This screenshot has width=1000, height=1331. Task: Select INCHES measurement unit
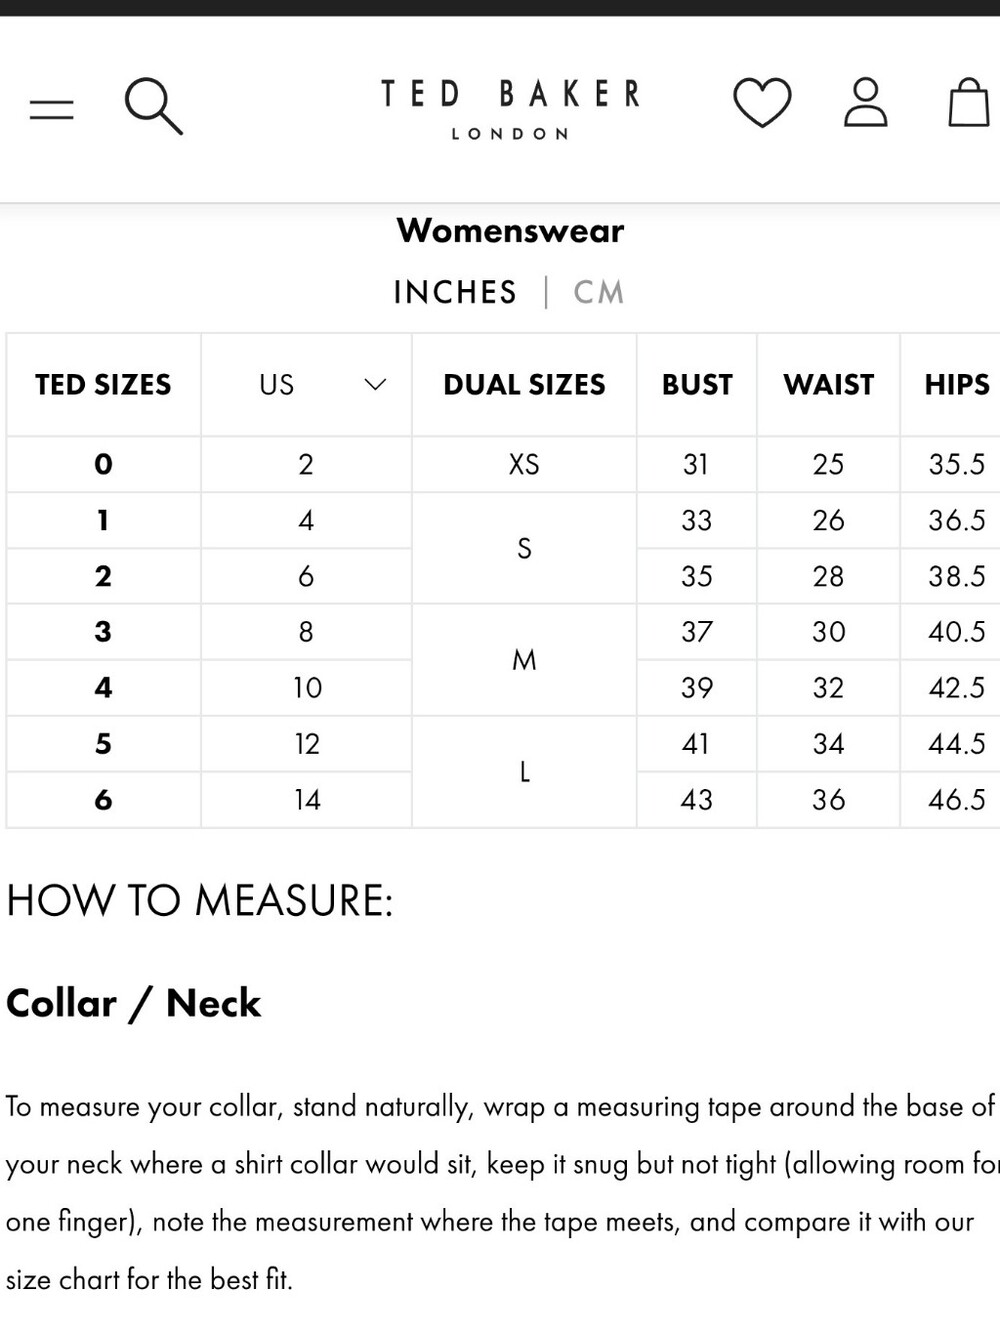point(455,292)
